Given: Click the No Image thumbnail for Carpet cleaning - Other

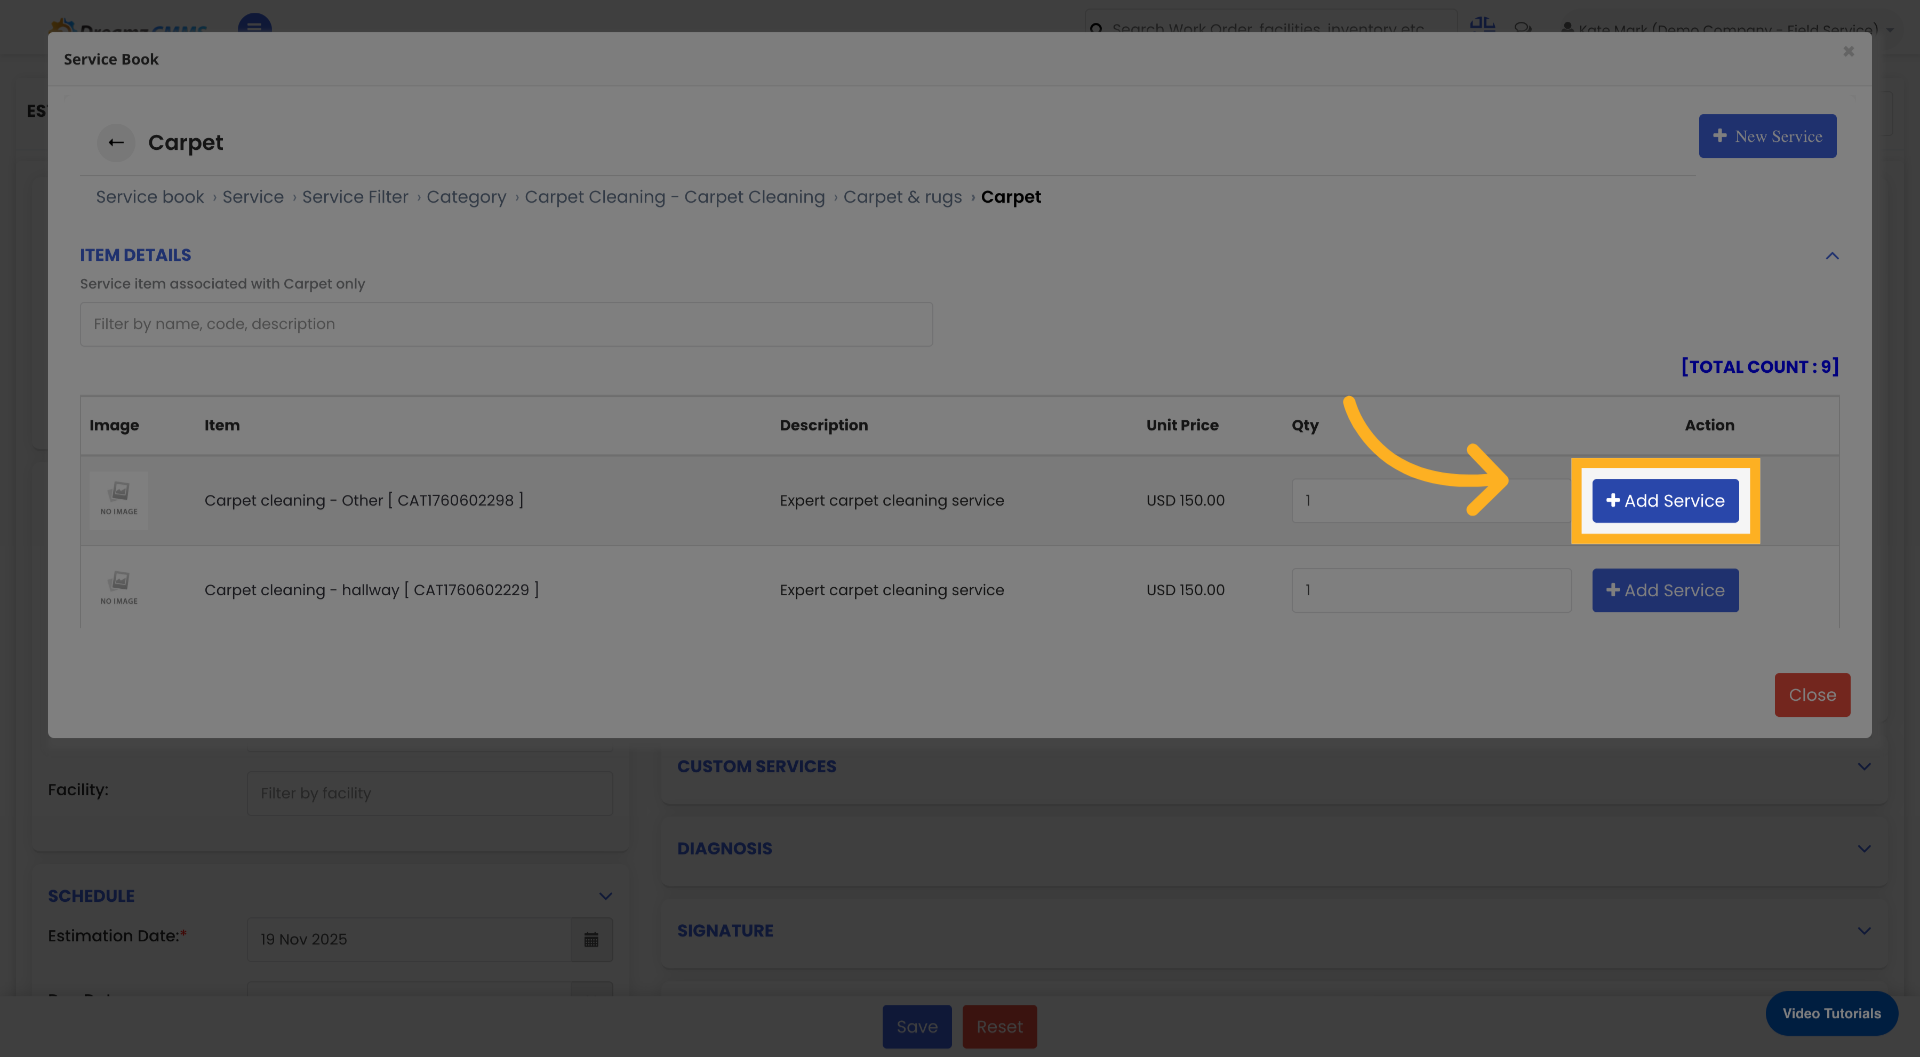Looking at the screenshot, I should point(119,500).
